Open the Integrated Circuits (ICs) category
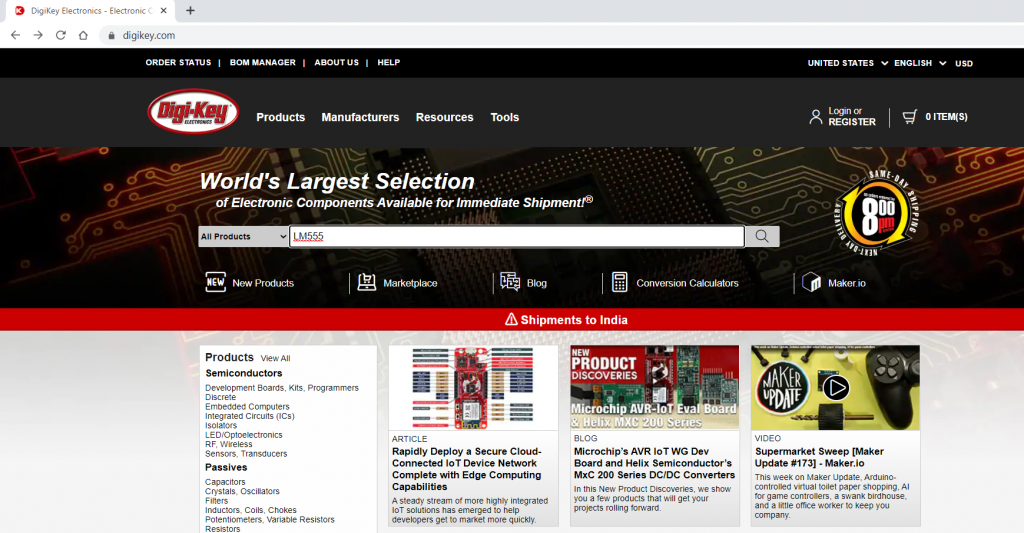Screen dimensions: 1024x533 pyautogui.click(x=249, y=416)
